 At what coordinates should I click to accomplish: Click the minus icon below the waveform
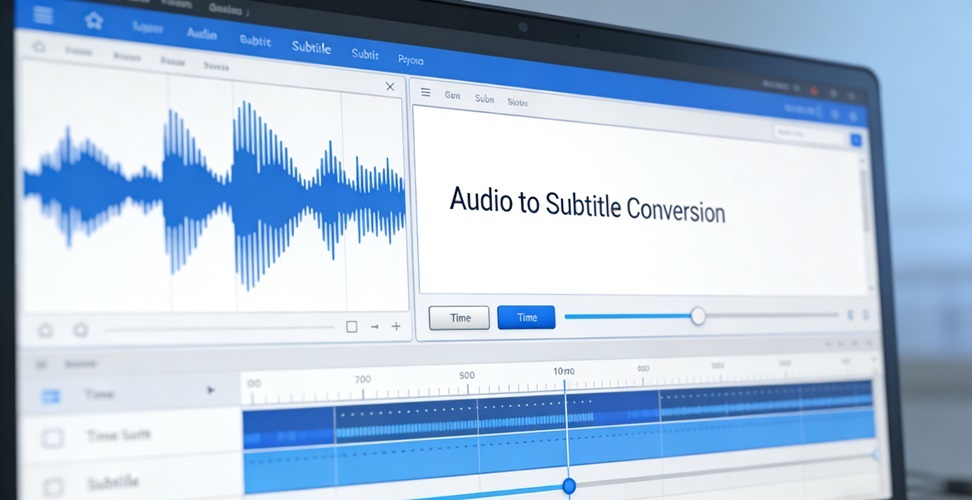pyautogui.click(x=374, y=327)
